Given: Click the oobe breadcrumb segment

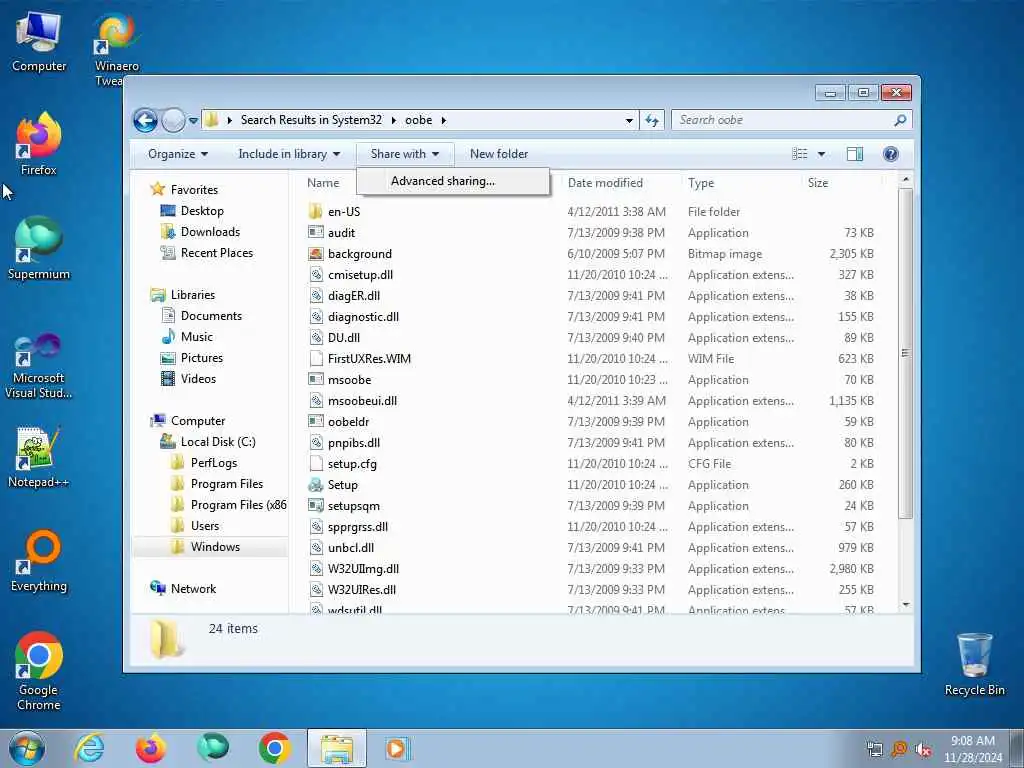Looking at the screenshot, I should click(419, 120).
